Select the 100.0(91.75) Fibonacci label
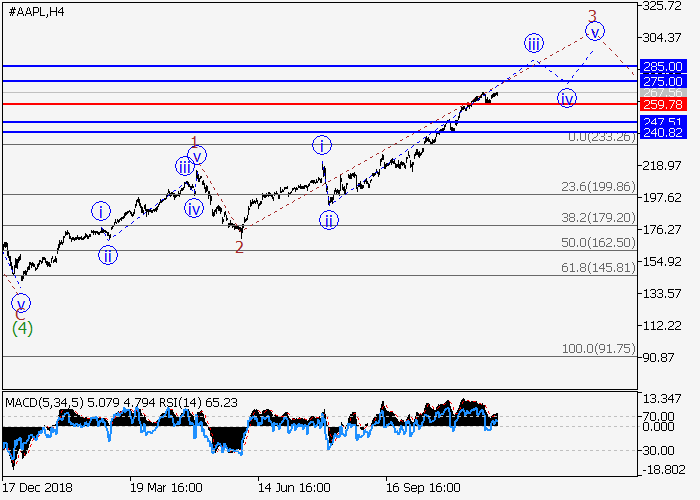Viewport: 700px width, 500px height. click(598, 348)
